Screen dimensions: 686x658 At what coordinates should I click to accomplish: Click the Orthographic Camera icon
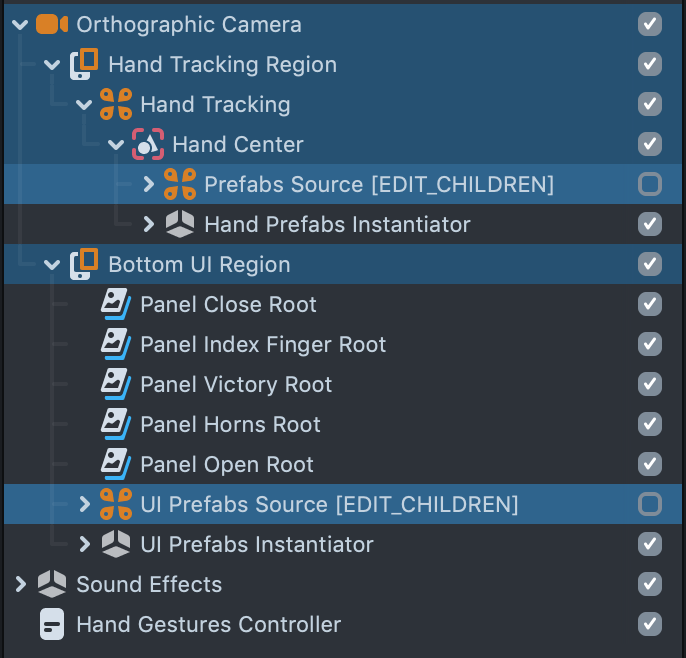52,24
